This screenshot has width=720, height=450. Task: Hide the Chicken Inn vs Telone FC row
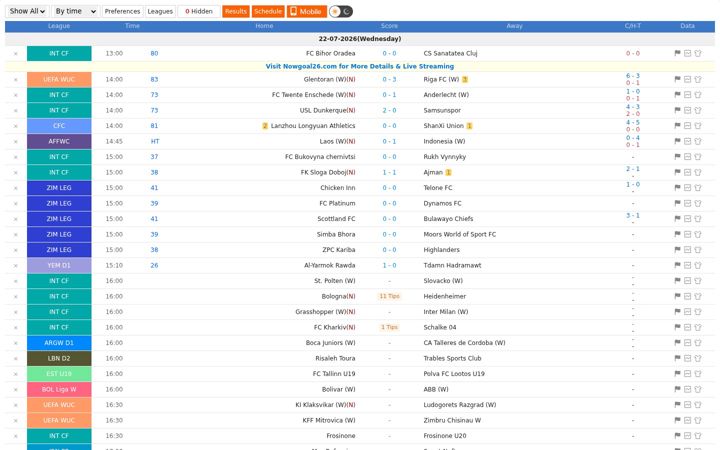pyautogui.click(x=16, y=188)
